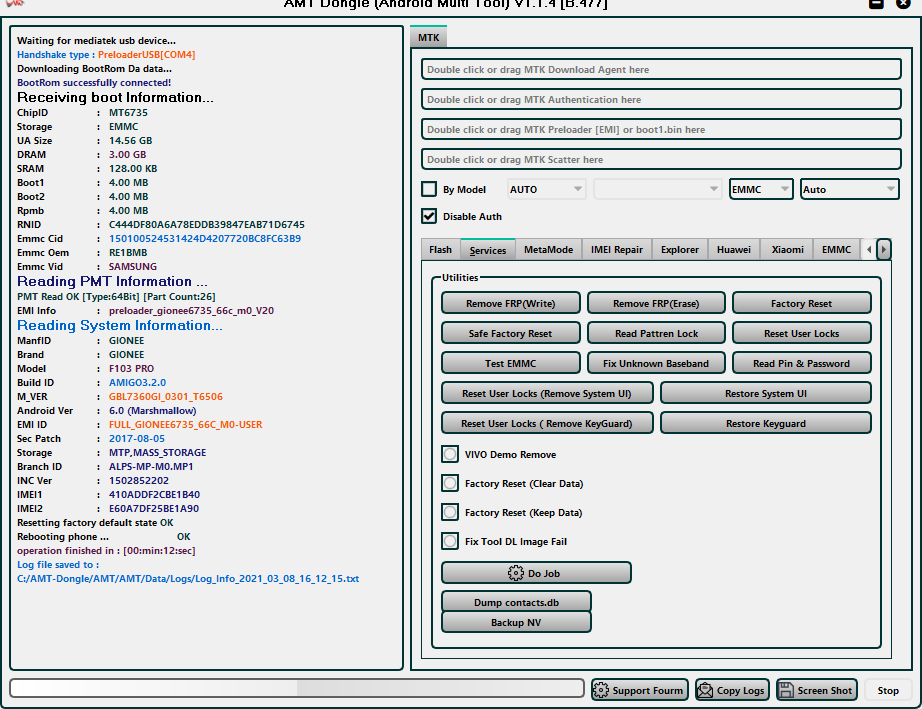This screenshot has height=709, width=922.
Task: Open the empty model dropdown
Action: [x=657, y=189]
